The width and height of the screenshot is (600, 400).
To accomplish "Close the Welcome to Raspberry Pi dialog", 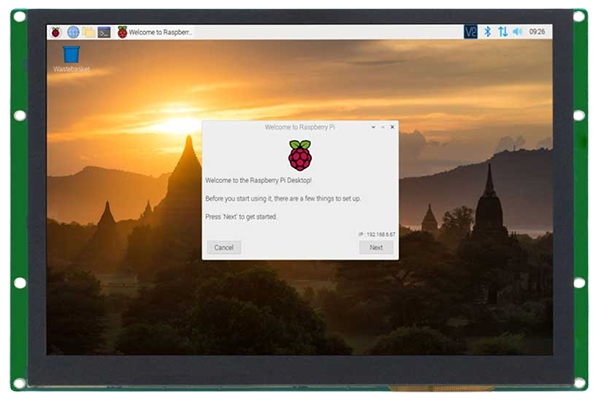I will point(392,127).
